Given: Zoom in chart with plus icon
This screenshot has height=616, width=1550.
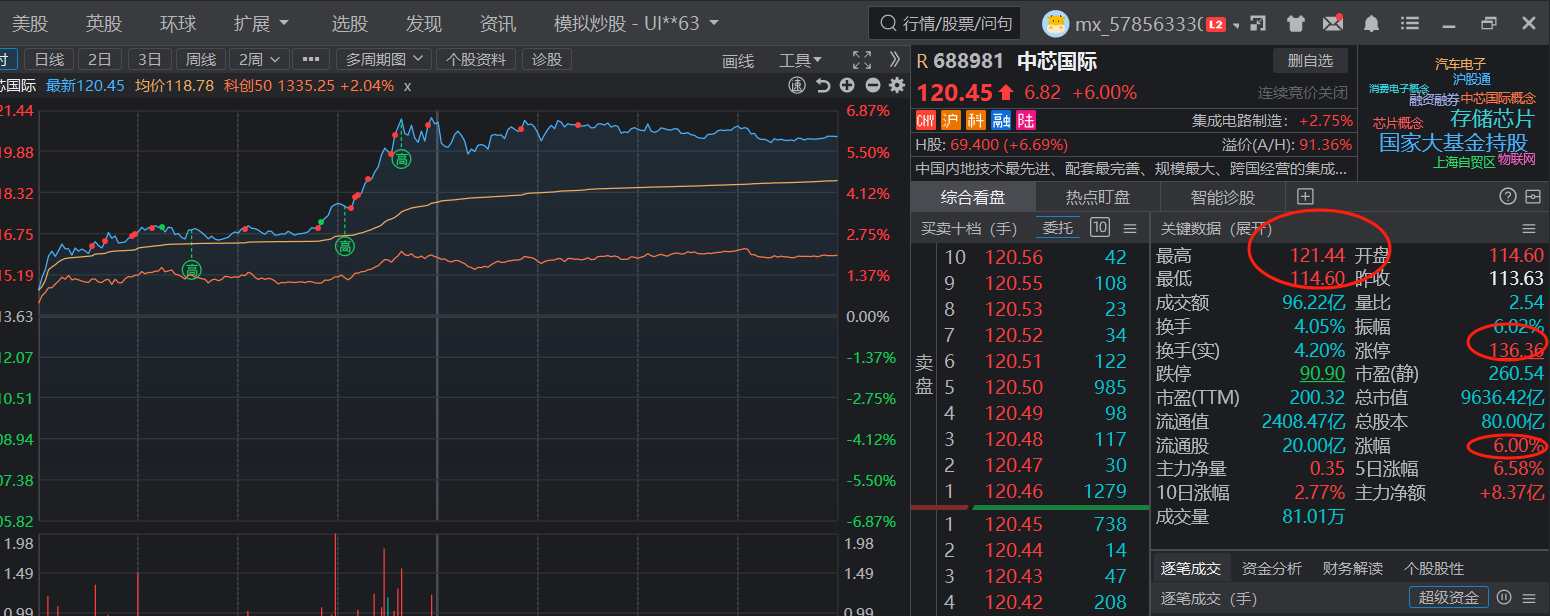Looking at the screenshot, I should pos(847,86).
